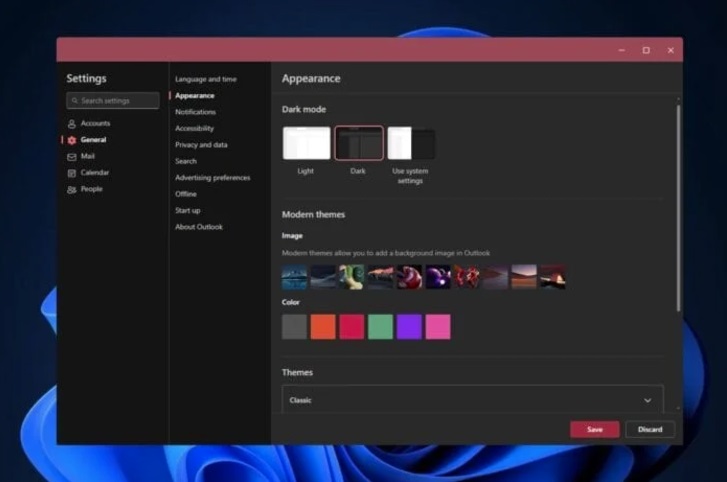Select the General gear icon
Image resolution: width=727 pixels, height=482 pixels.
tap(71, 140)
